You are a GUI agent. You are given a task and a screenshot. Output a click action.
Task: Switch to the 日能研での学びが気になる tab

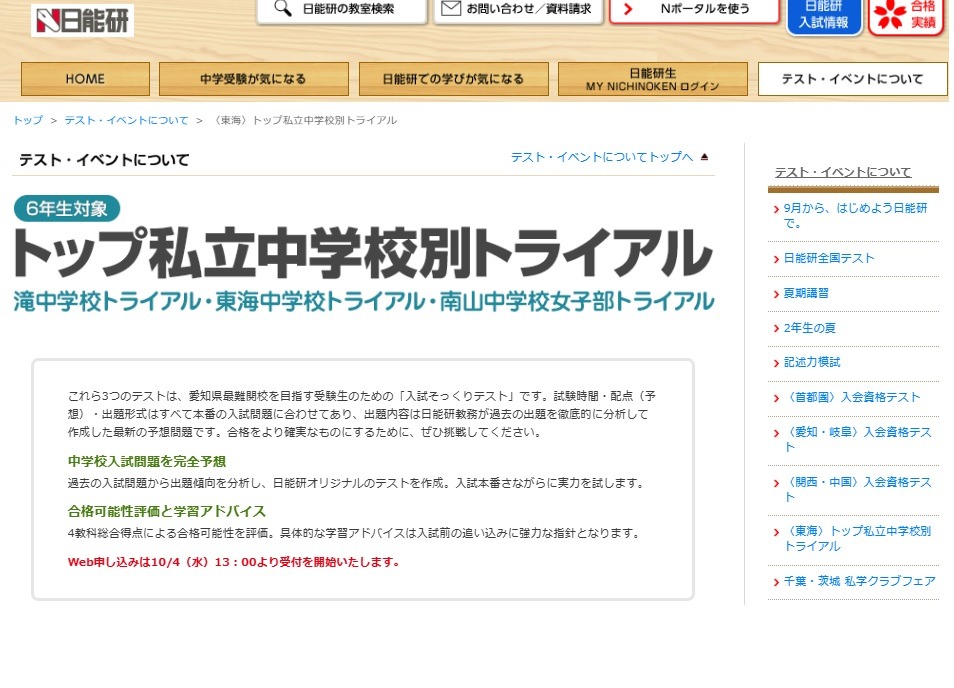tap(453, 78)
